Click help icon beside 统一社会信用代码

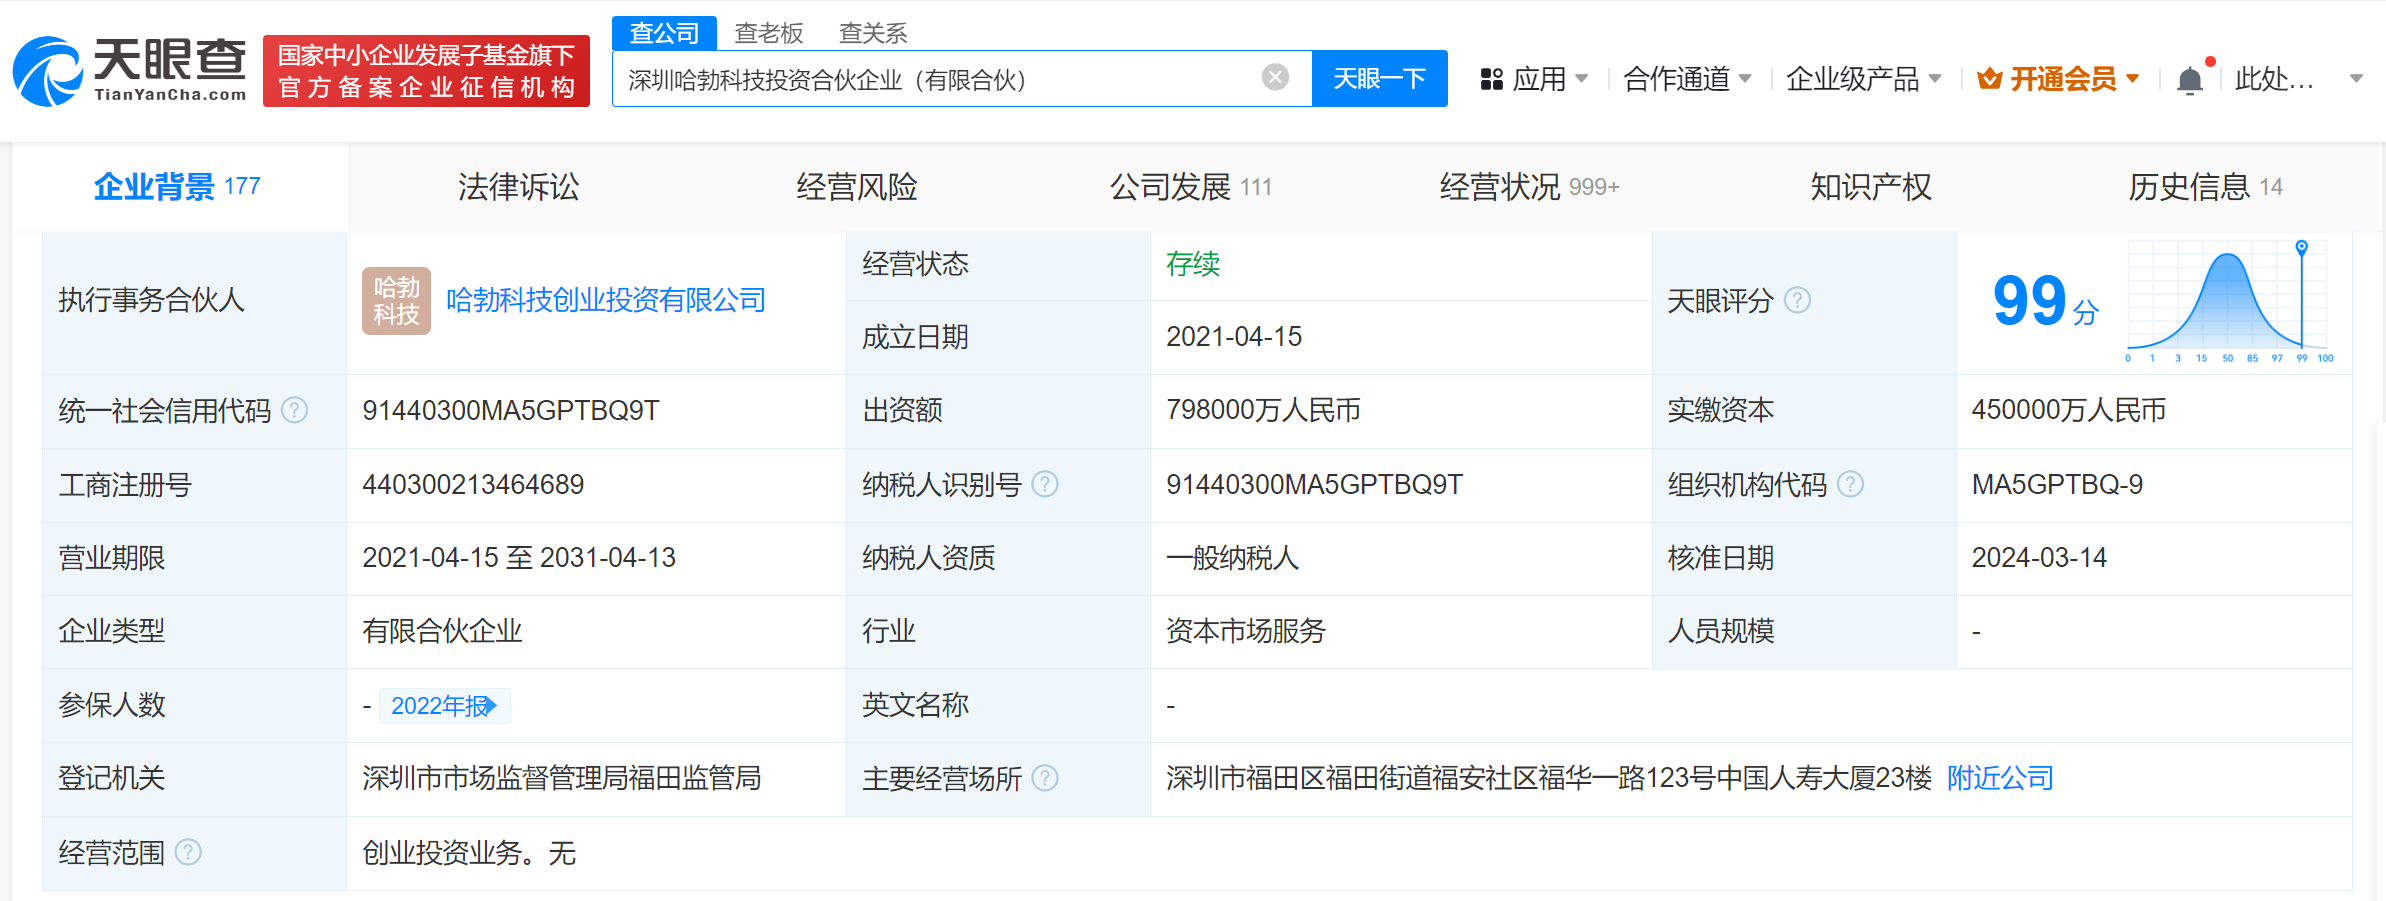tap(295, 410)
